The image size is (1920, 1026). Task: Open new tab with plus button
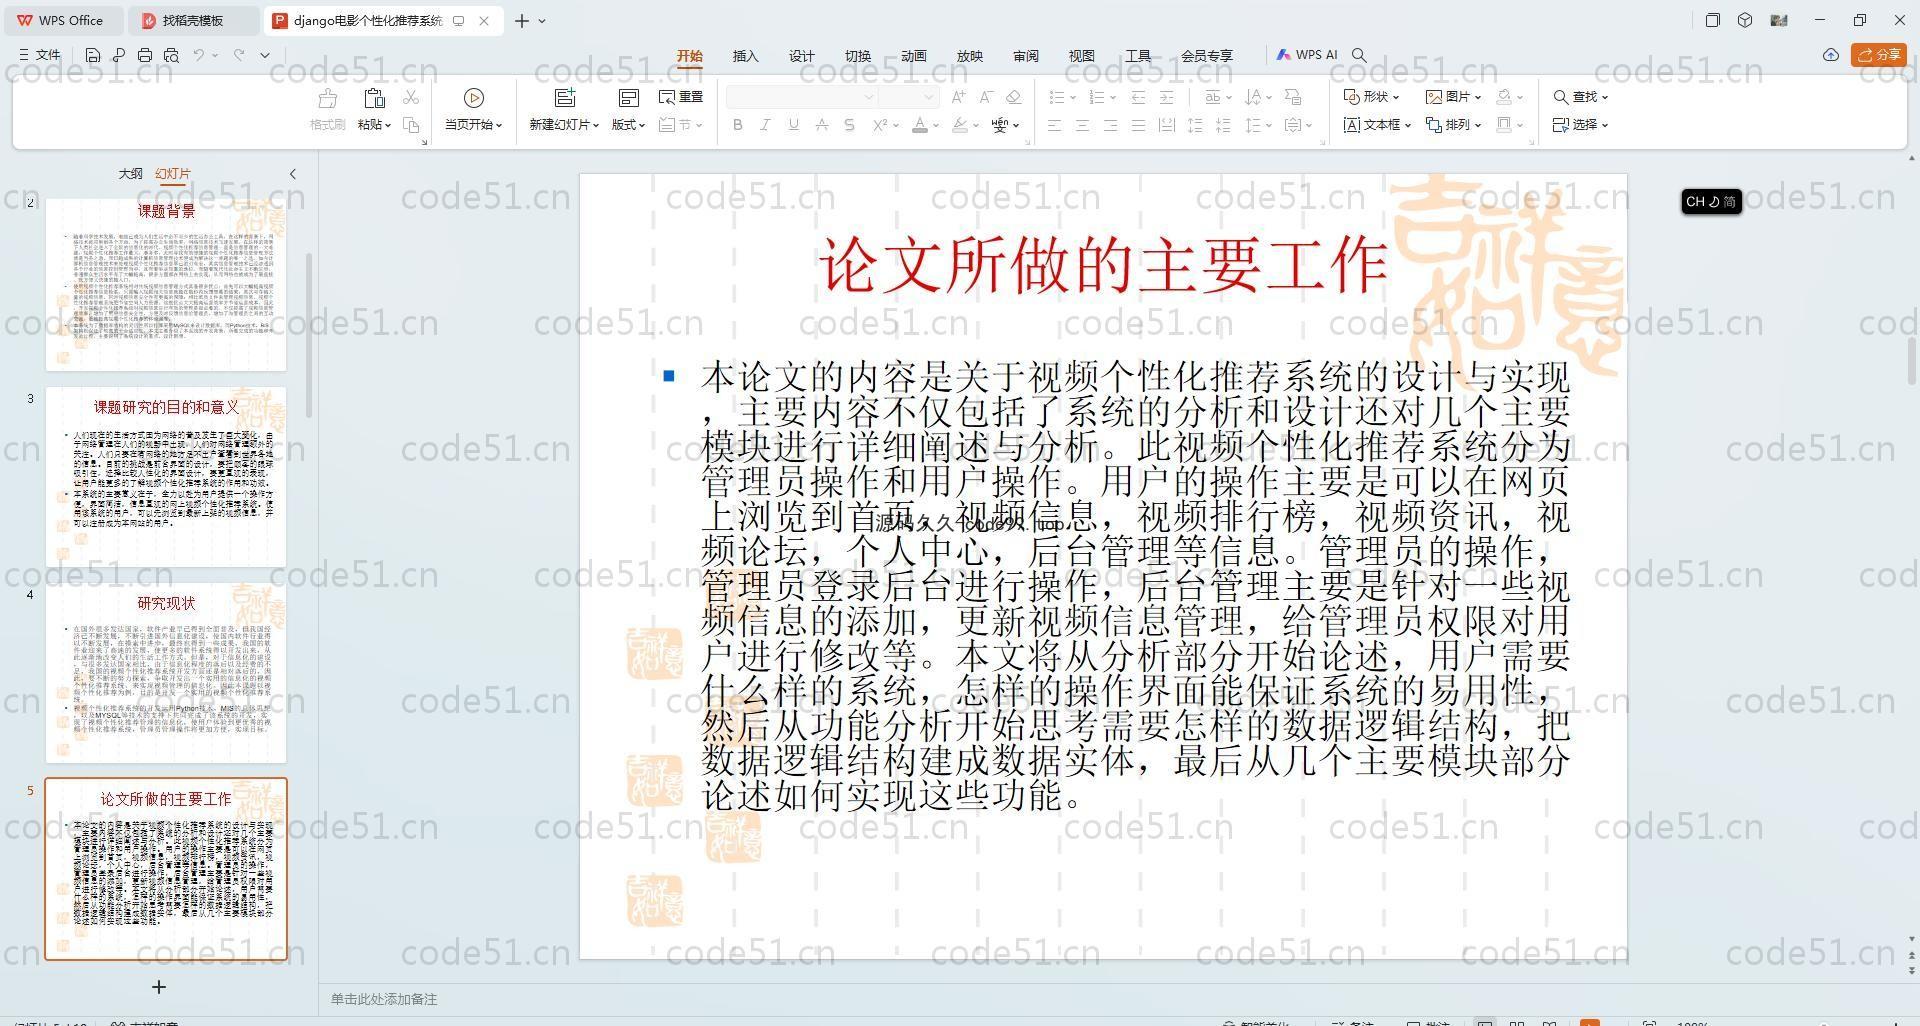(x=521, y=20)
